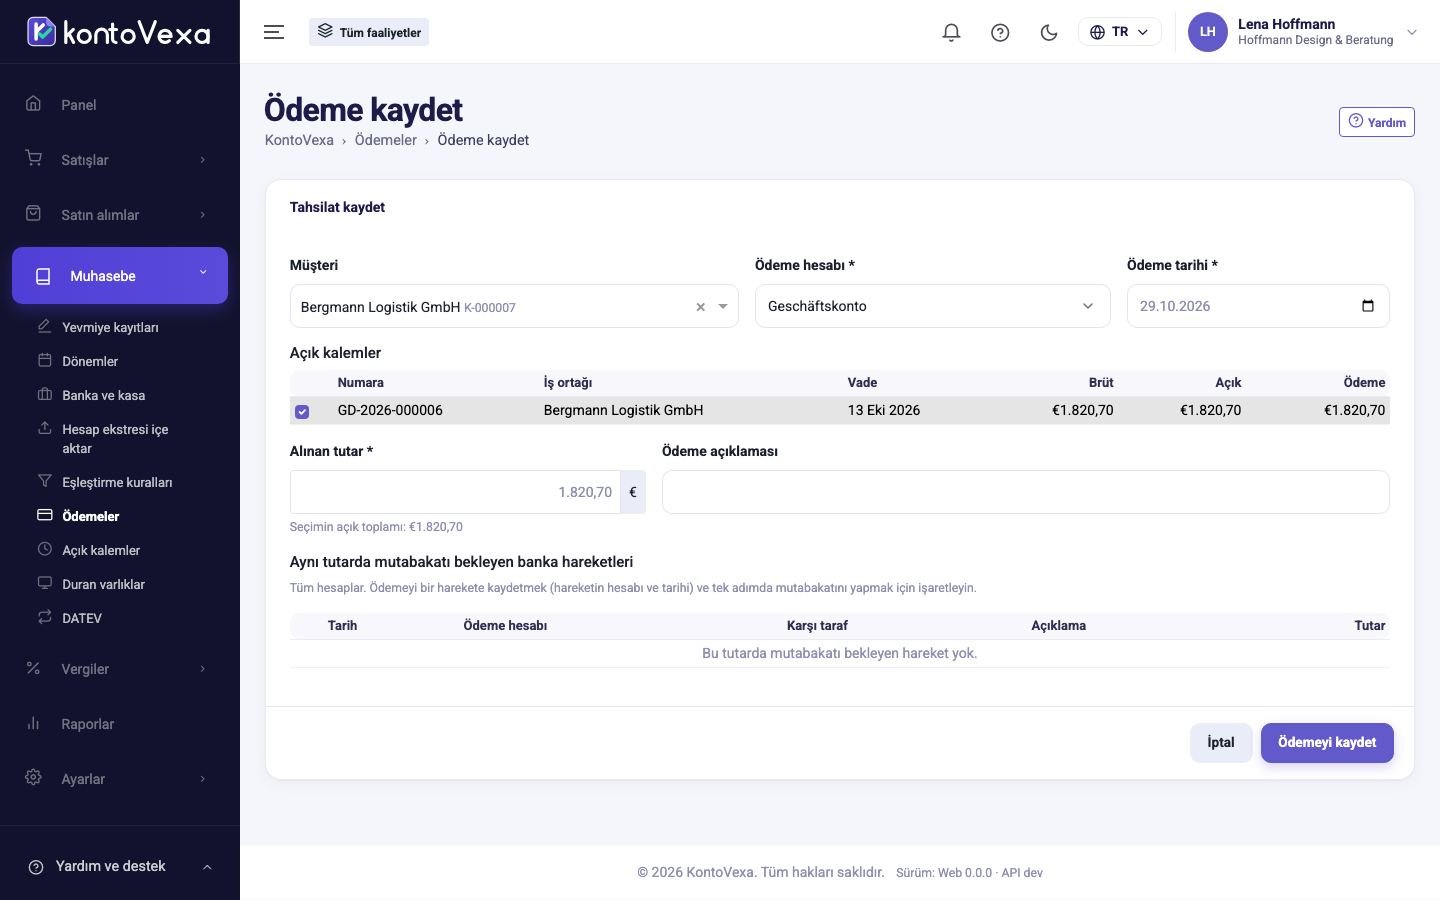Uncheck invoice GD-2026-000006 checkbox
Image resolution: width=1440 pixels, height=900 pixels.
(302, 411)
